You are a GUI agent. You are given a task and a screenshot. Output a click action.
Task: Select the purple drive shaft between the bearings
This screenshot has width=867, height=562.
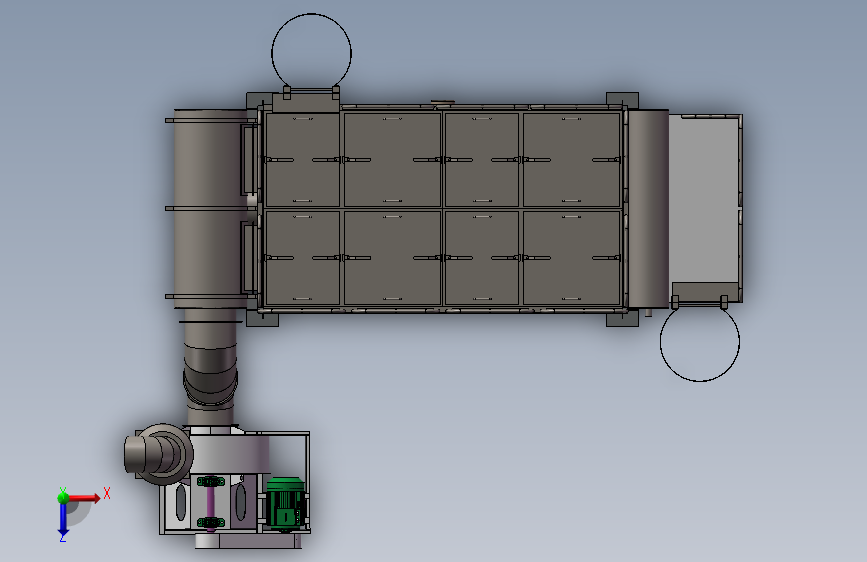211,502
